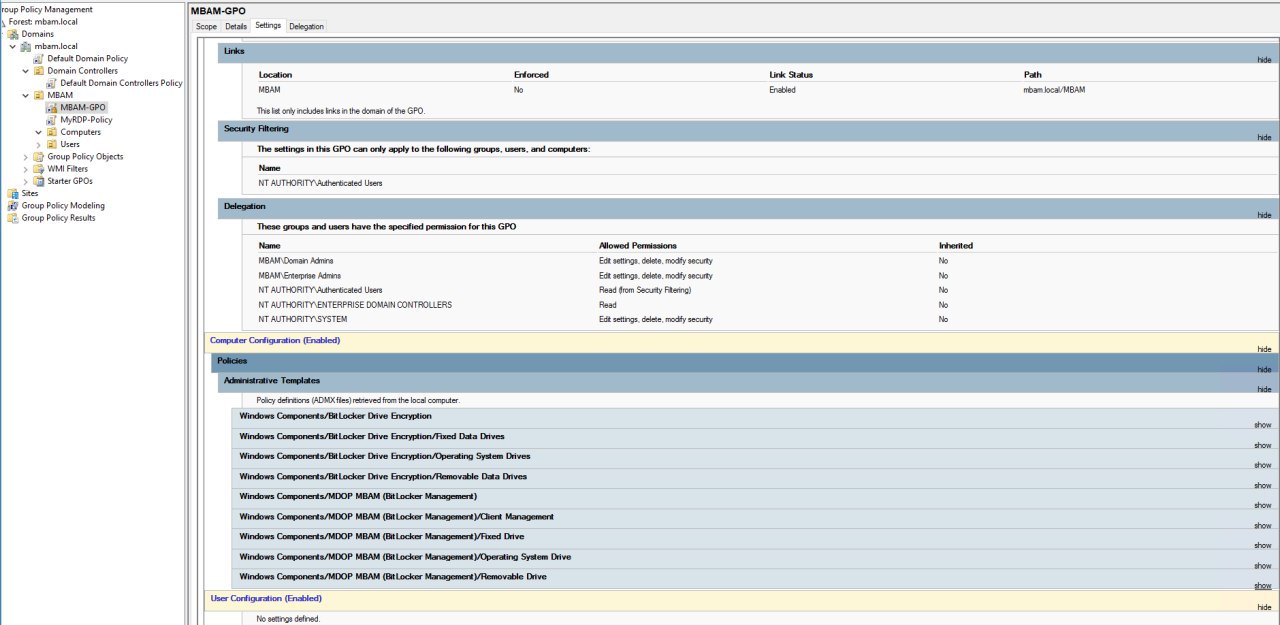Click NT AUTHORITY\ENTERPRISE DOMAIN CONTROLLERS entry
The width and height of the screenshot is (1280, 625).
(x=355, y=305)
